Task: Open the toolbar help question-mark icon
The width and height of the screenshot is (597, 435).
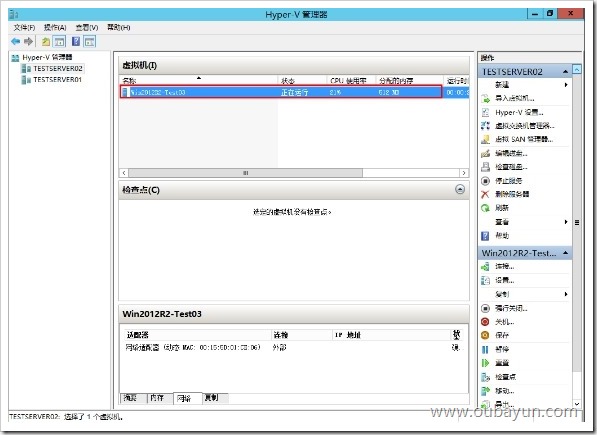Action: tap(76, 41)
